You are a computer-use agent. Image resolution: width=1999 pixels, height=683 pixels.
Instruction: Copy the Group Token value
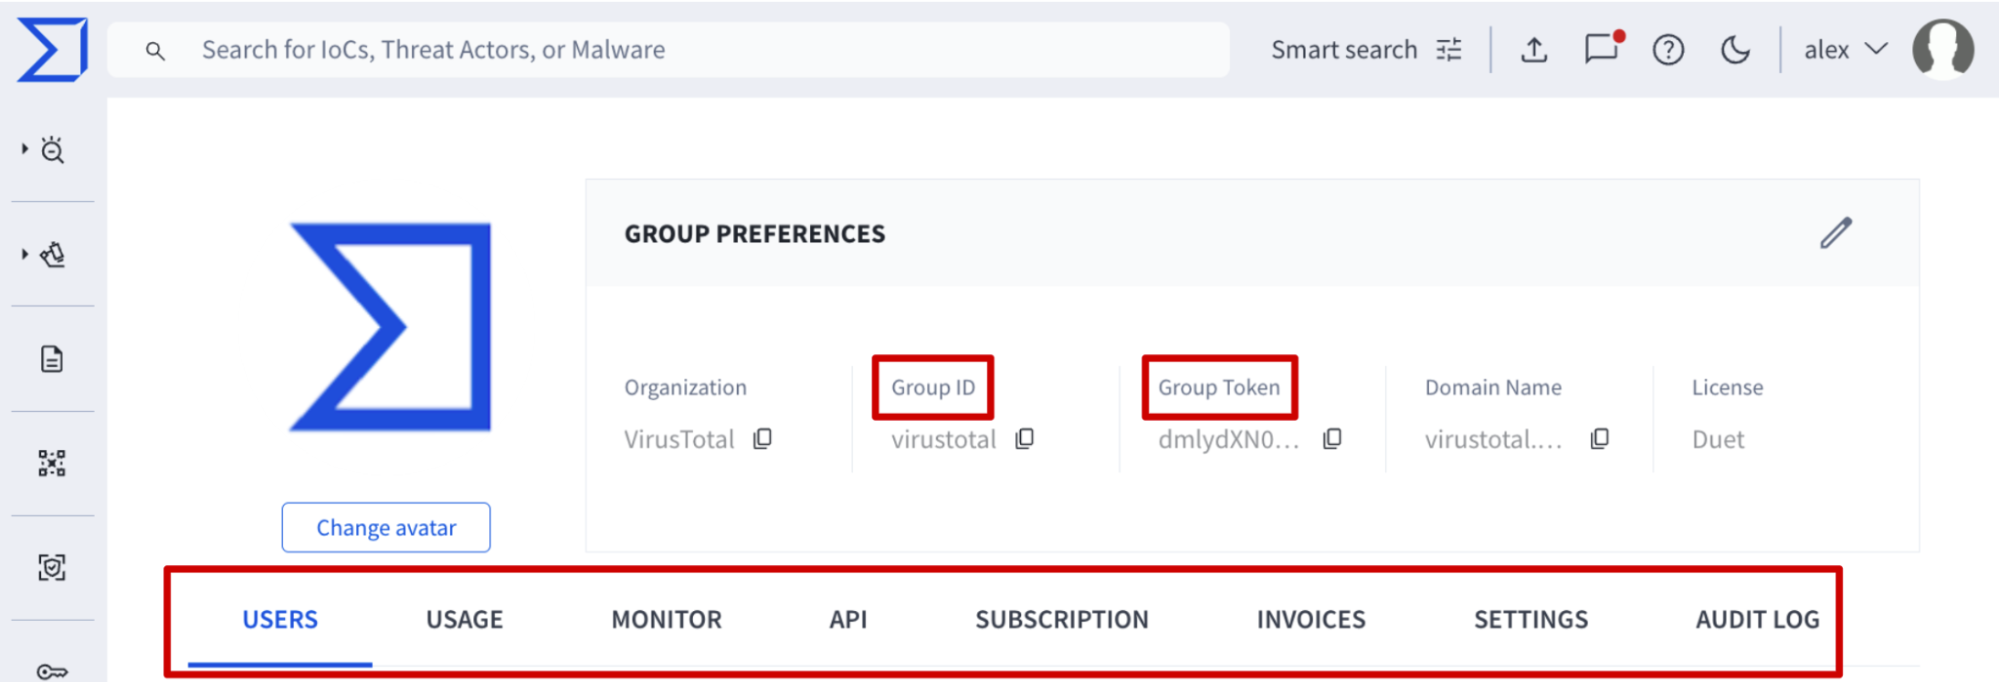click(x=1332, y=438)
